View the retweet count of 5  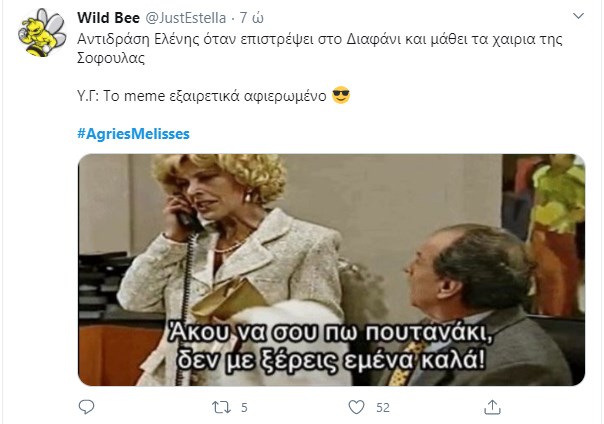coord(244,407)
